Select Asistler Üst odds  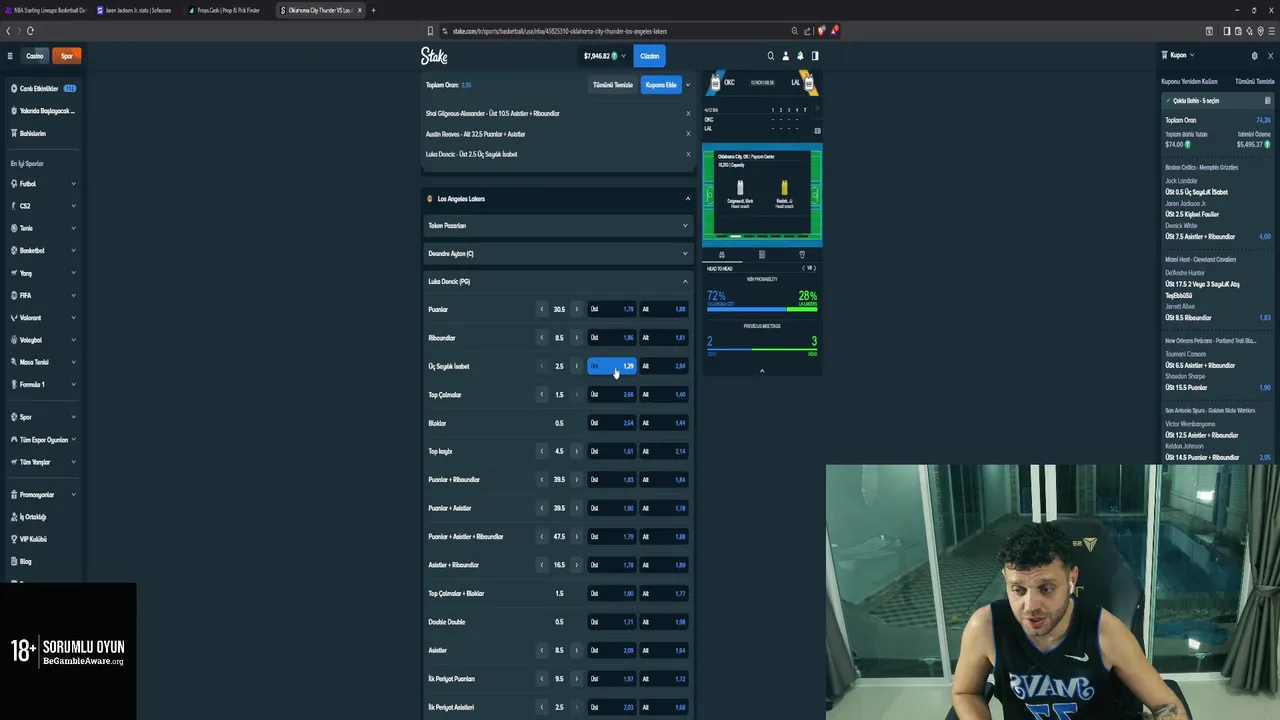point(612,650)
